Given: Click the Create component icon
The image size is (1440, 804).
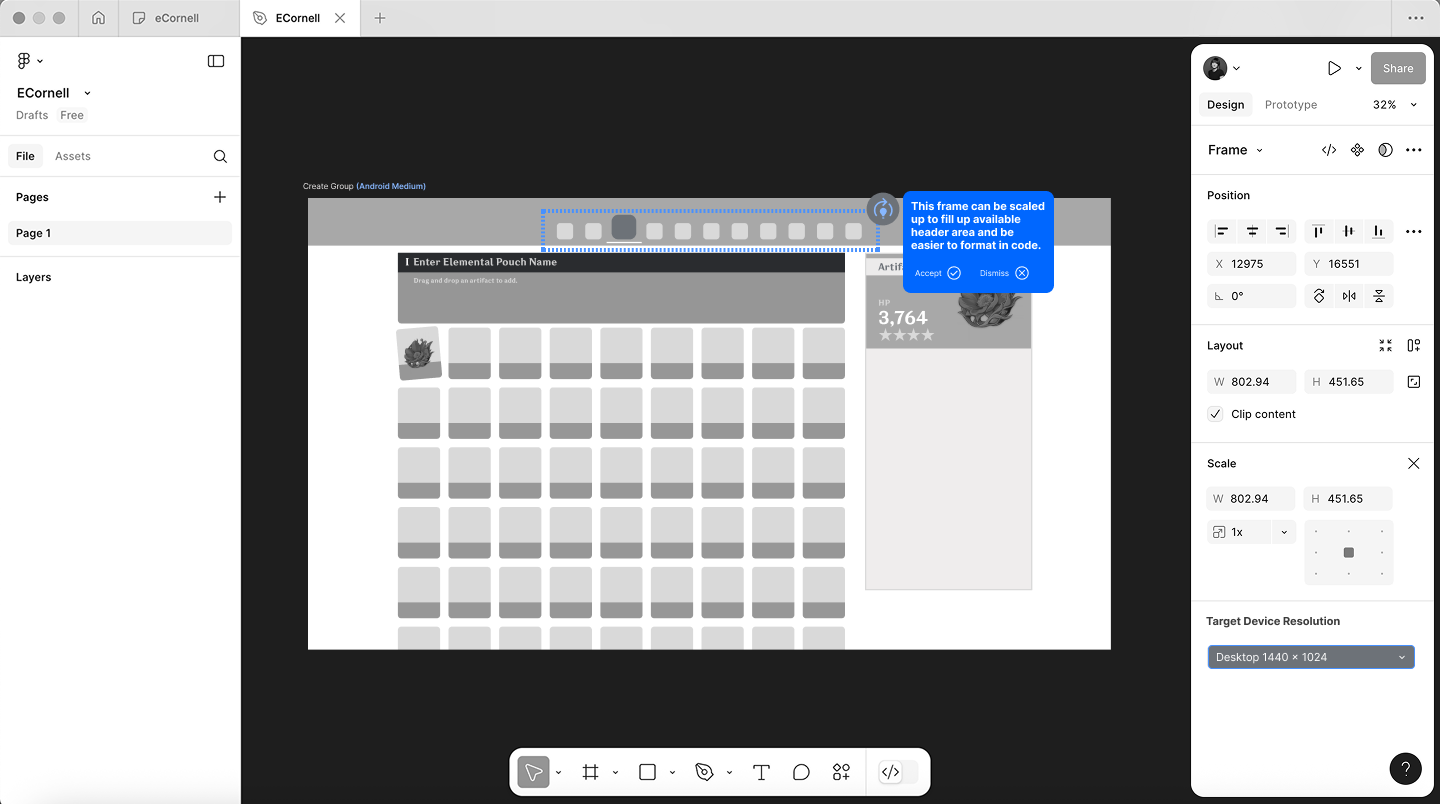Looking at the screenshot, I should [x=1357, y=150].
